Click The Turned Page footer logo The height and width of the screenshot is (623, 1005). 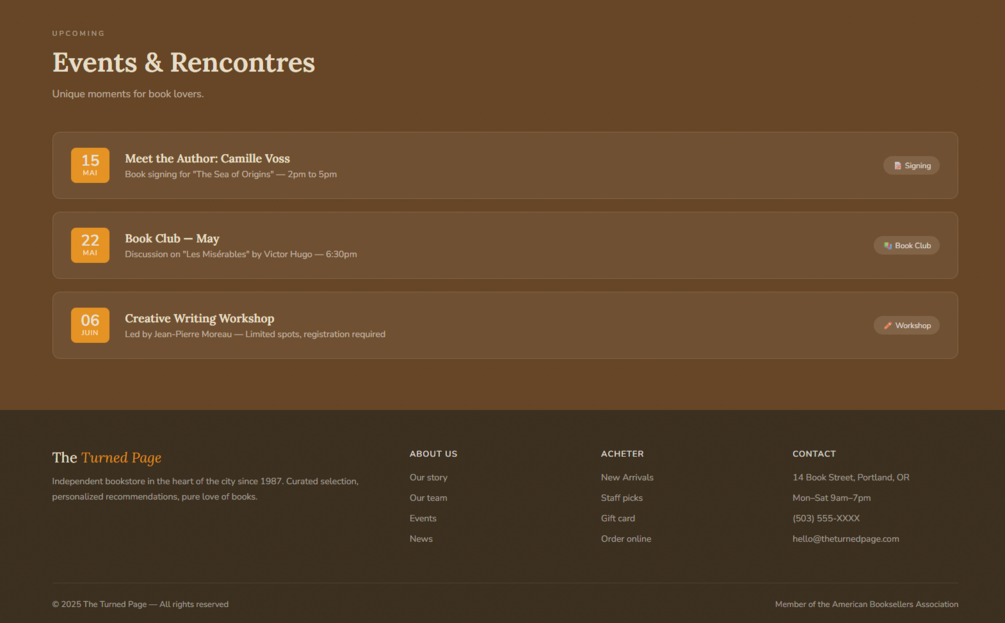point(106,458)
